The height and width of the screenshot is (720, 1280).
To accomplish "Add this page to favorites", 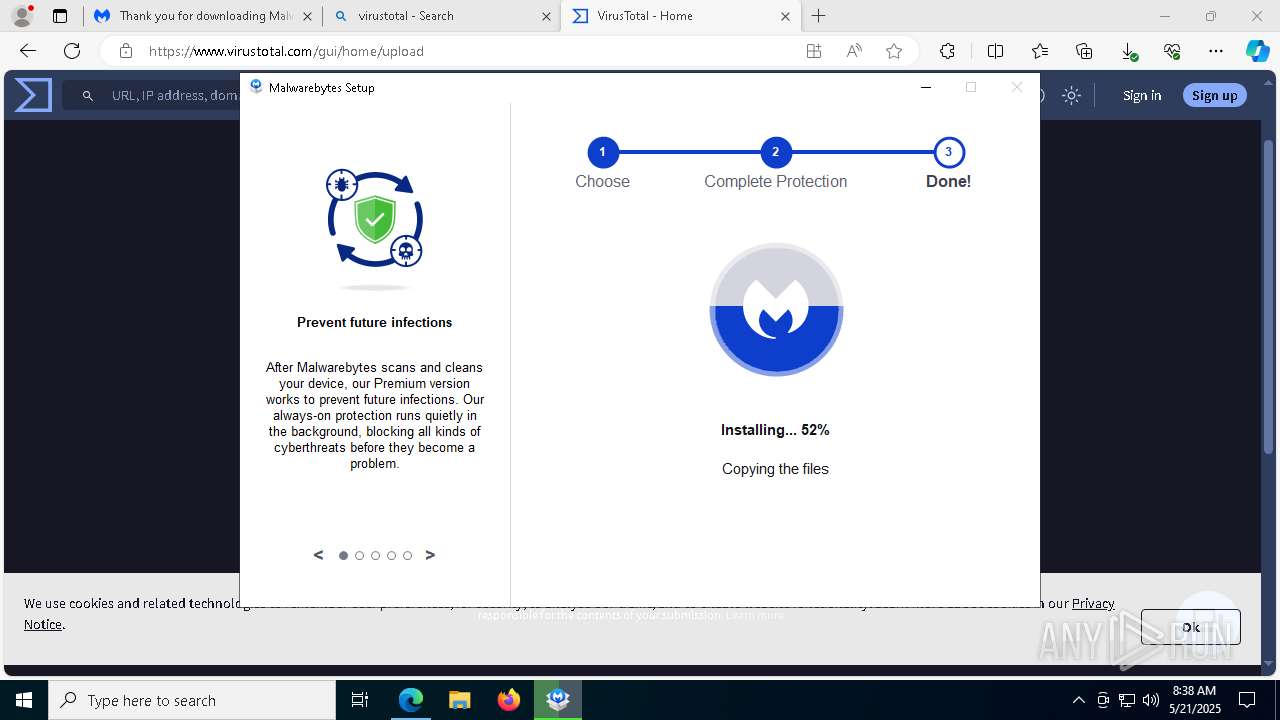I will [x=894, y=51].
